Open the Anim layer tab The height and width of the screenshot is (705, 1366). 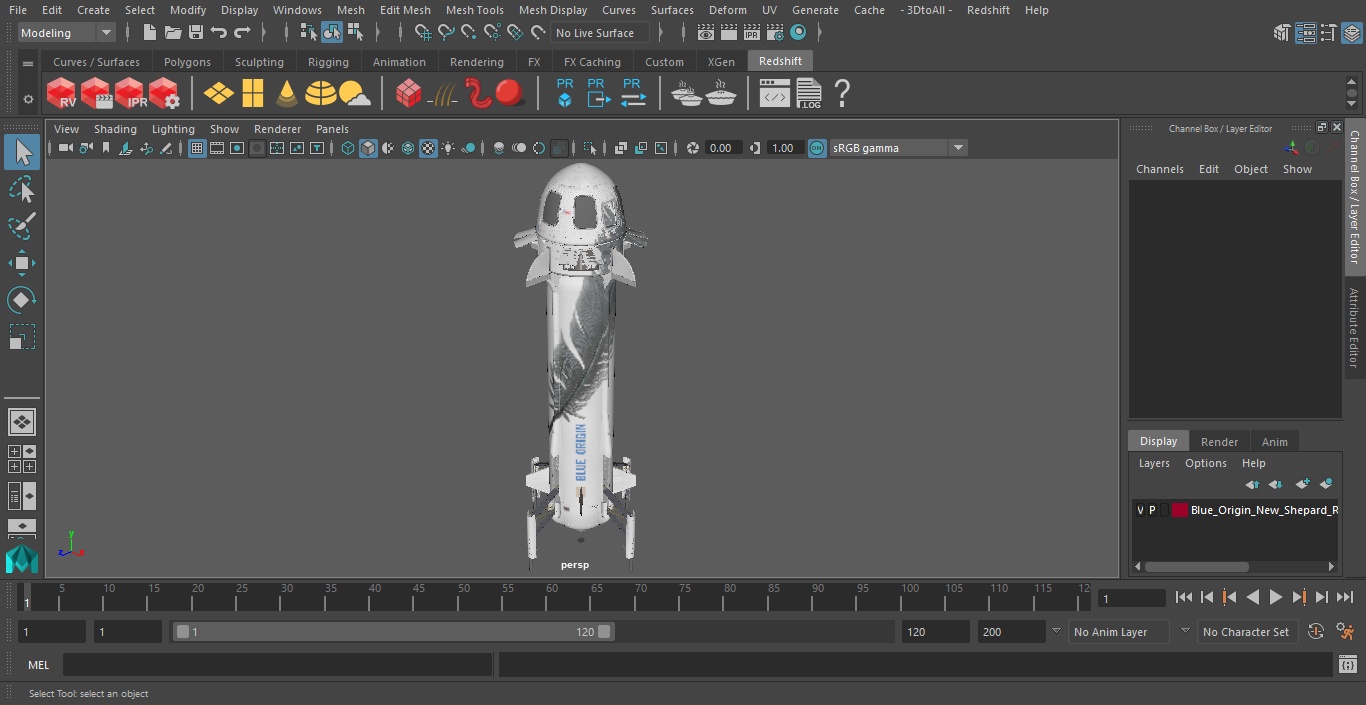click(x=1274, y=442)
